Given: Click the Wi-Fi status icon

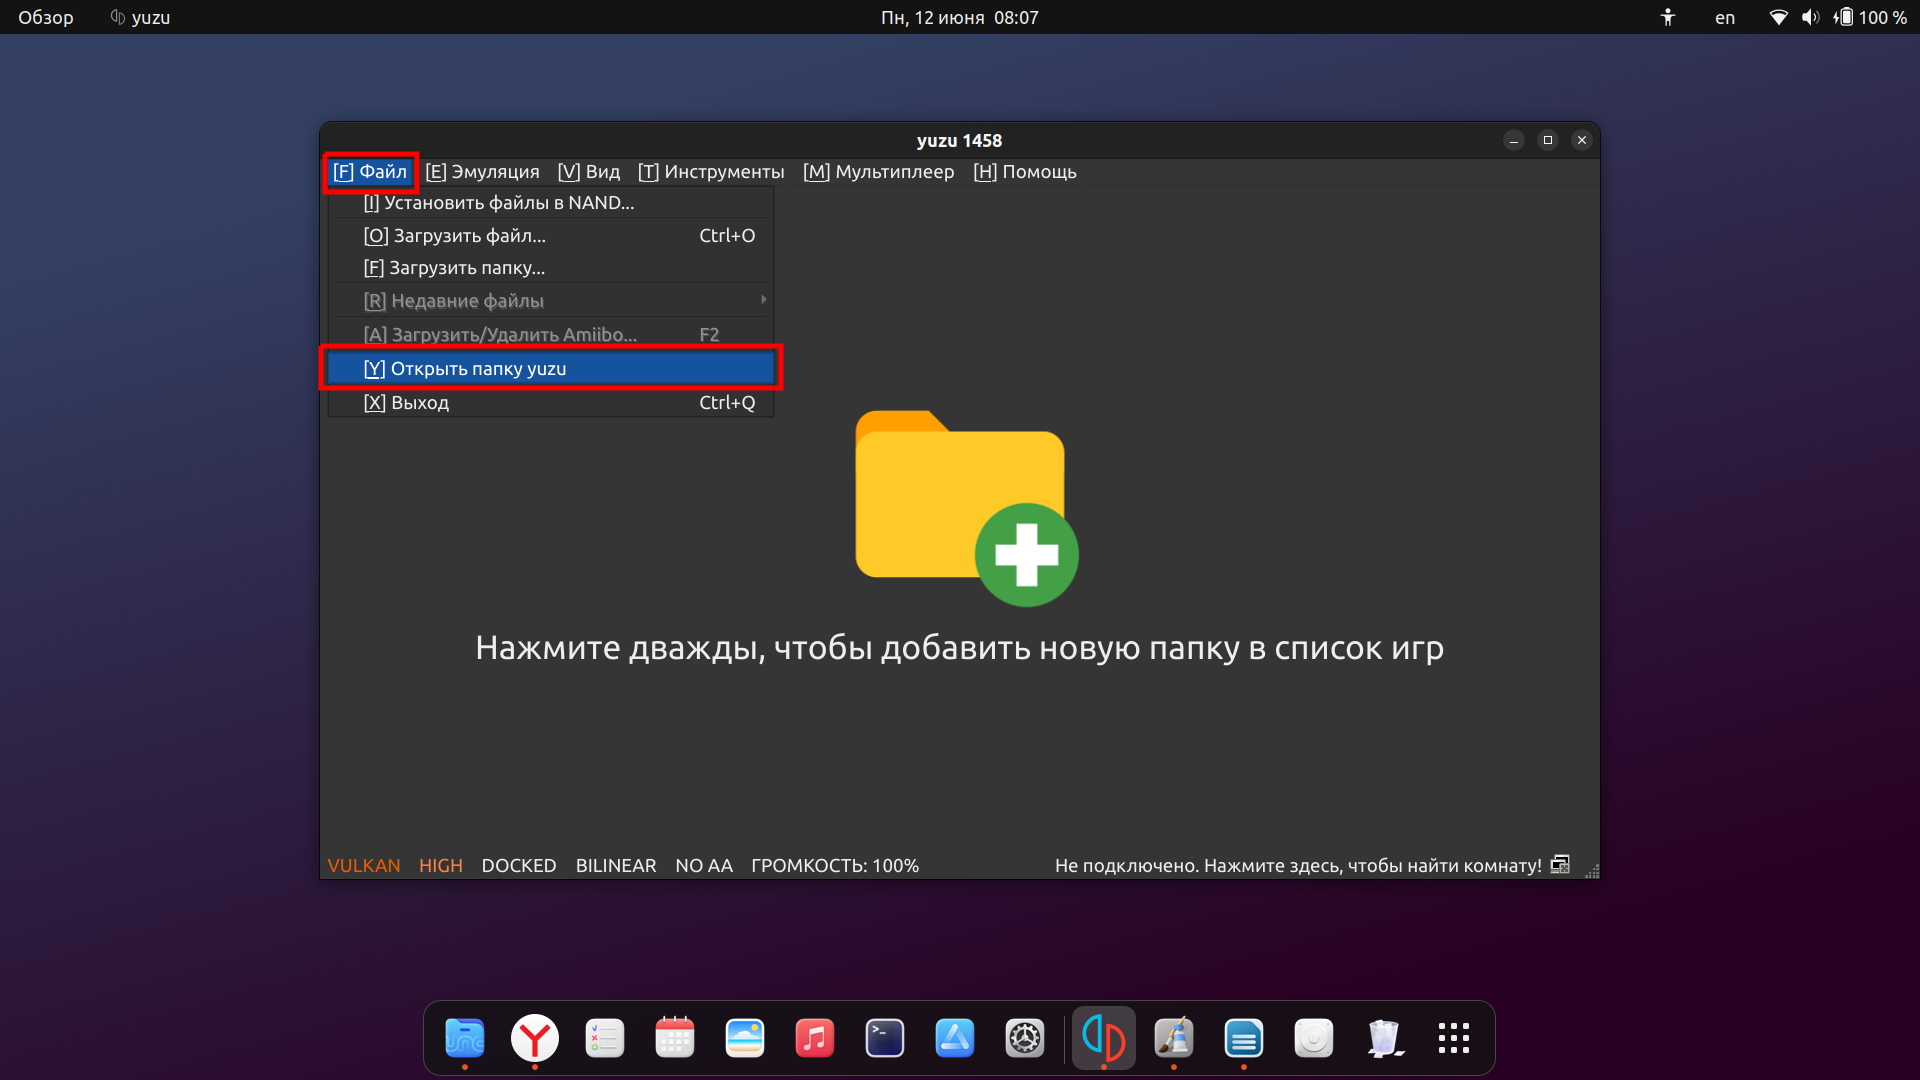Looking at the screenshot, I should pos(1778,17).
